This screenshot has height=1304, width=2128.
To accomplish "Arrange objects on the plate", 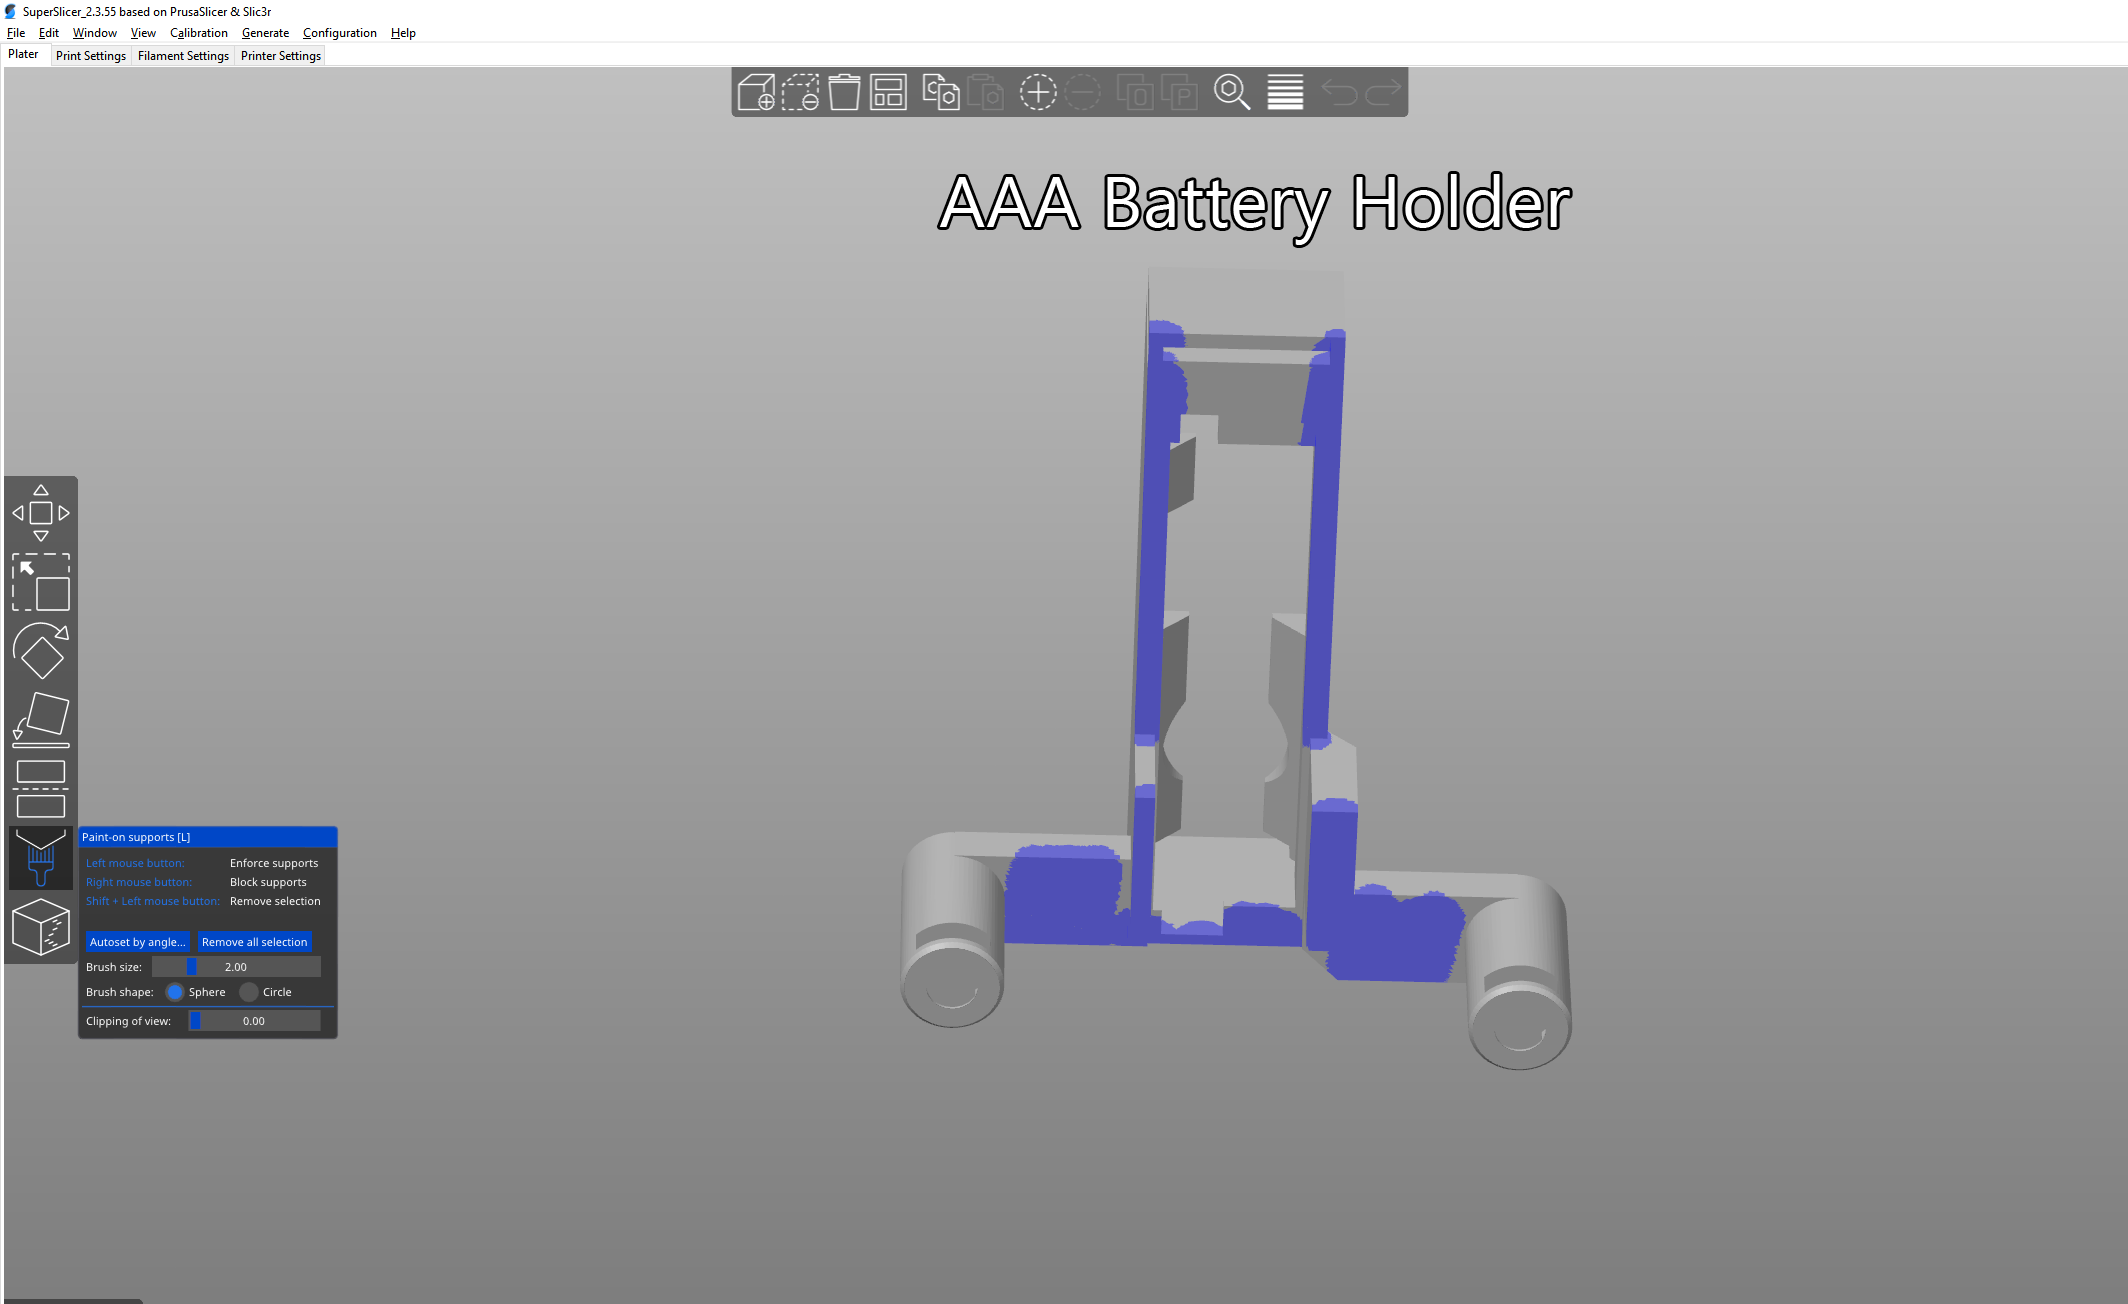I will coord(887,92).
